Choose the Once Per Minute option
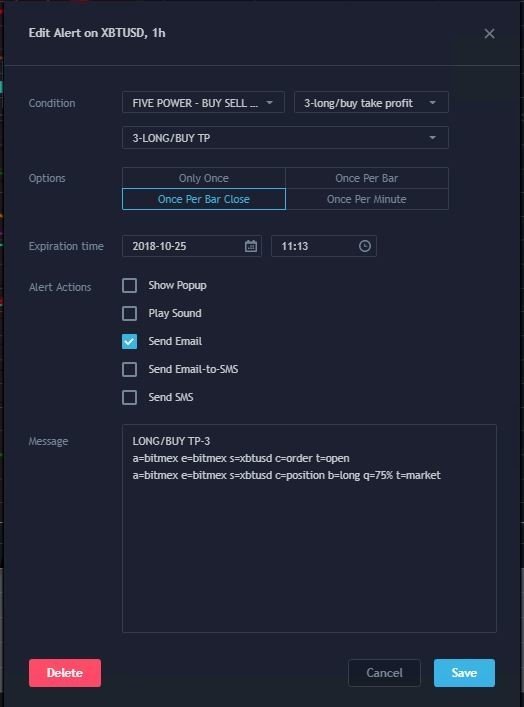Image resolution: width=524 pixels, height=707 pixels. (367, 199)
